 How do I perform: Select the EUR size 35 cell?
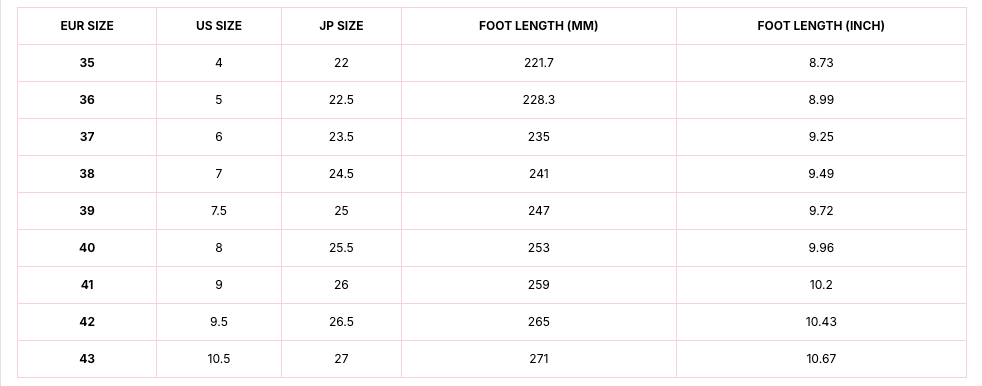87,63
